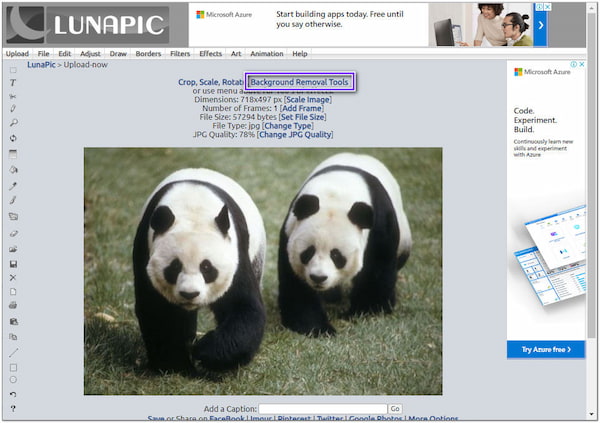The height and width of the screenshot is (423, 600).
Task: Open the Adjust menu
Action: 90,53
